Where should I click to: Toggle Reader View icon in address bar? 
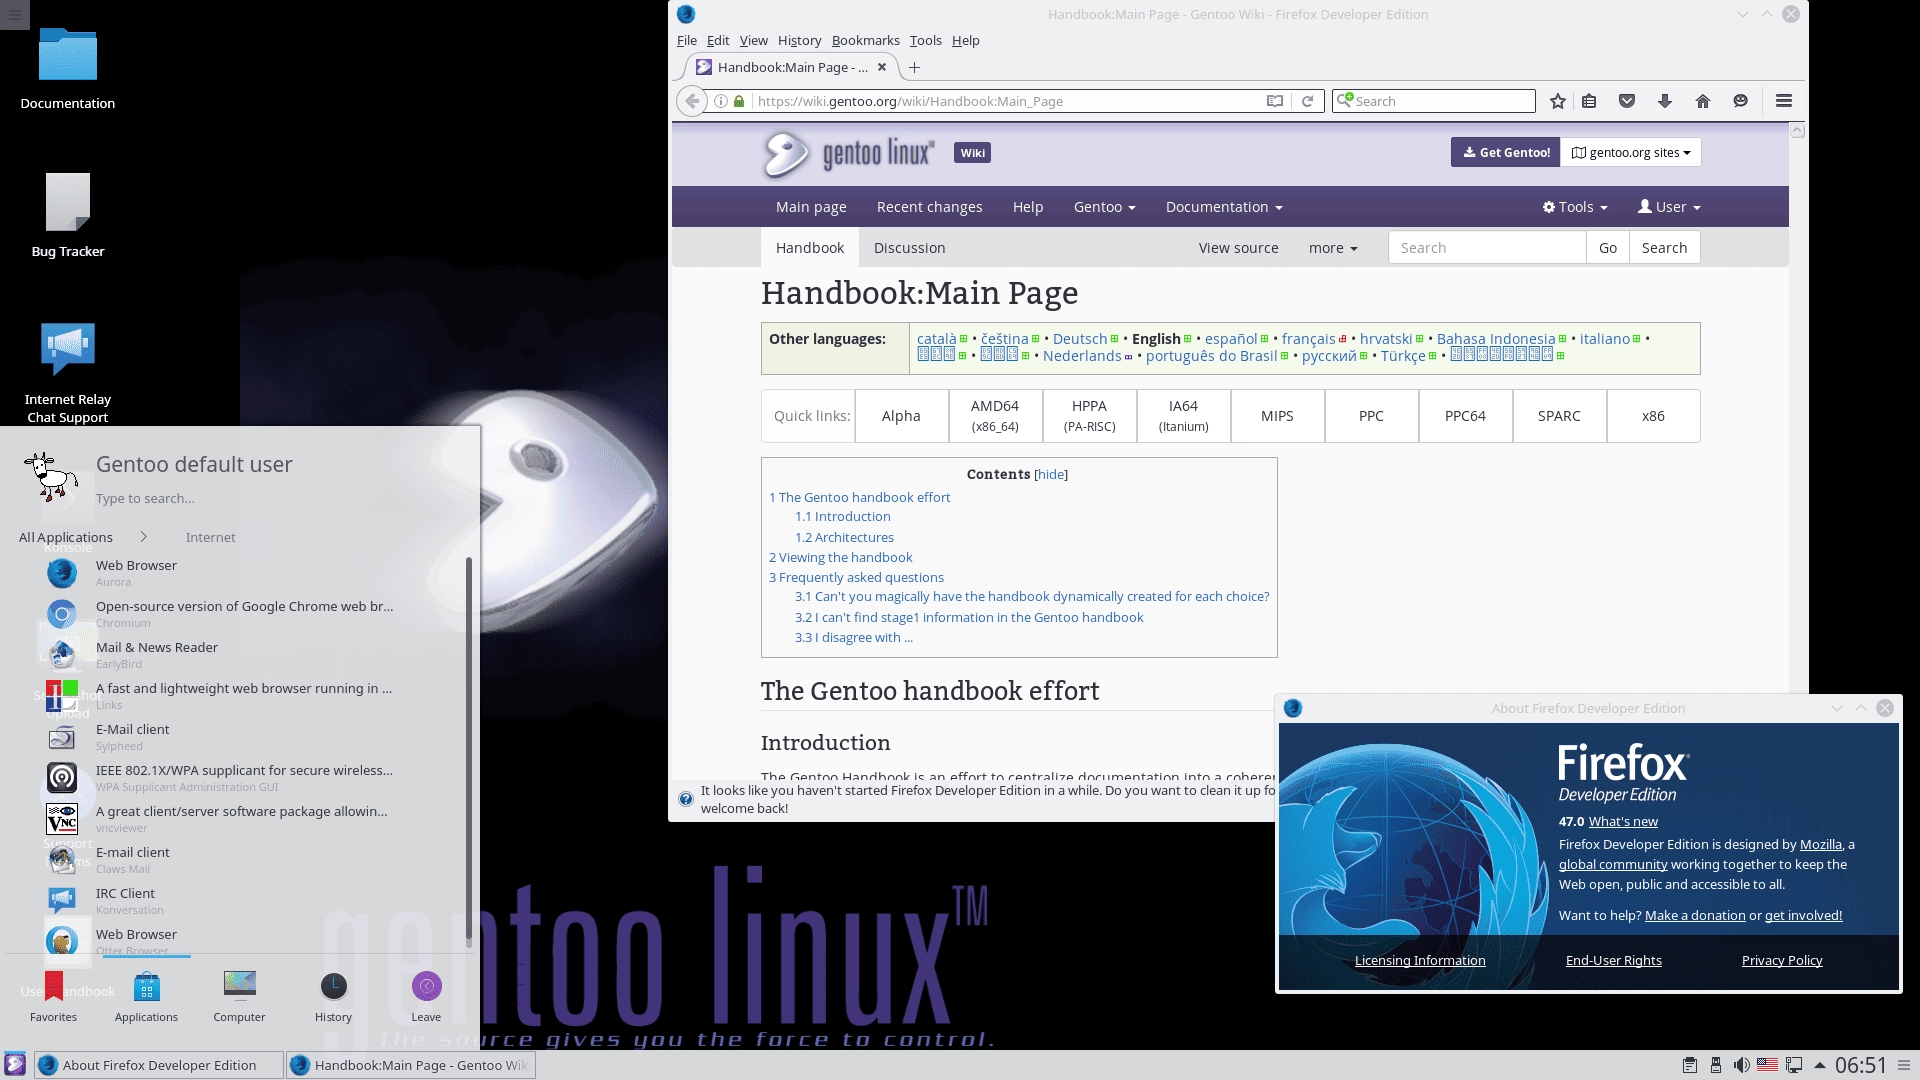tap(1274, 101)
